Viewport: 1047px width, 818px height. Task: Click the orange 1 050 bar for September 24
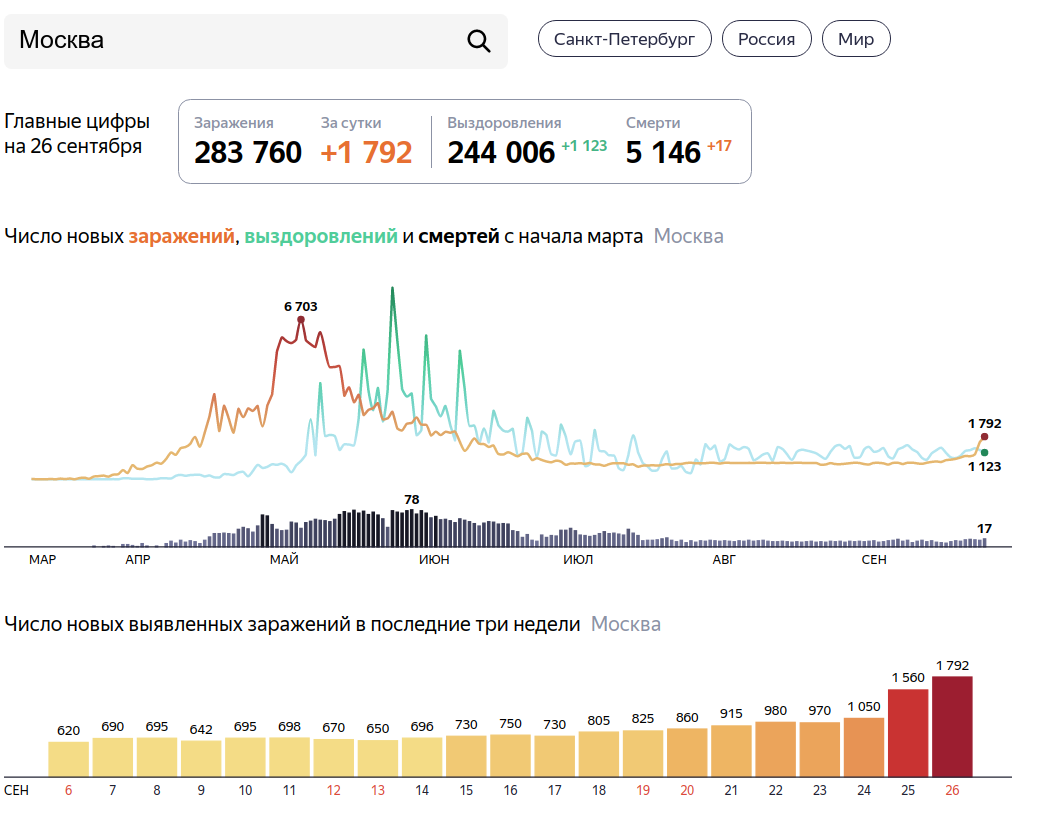[864, 746]
